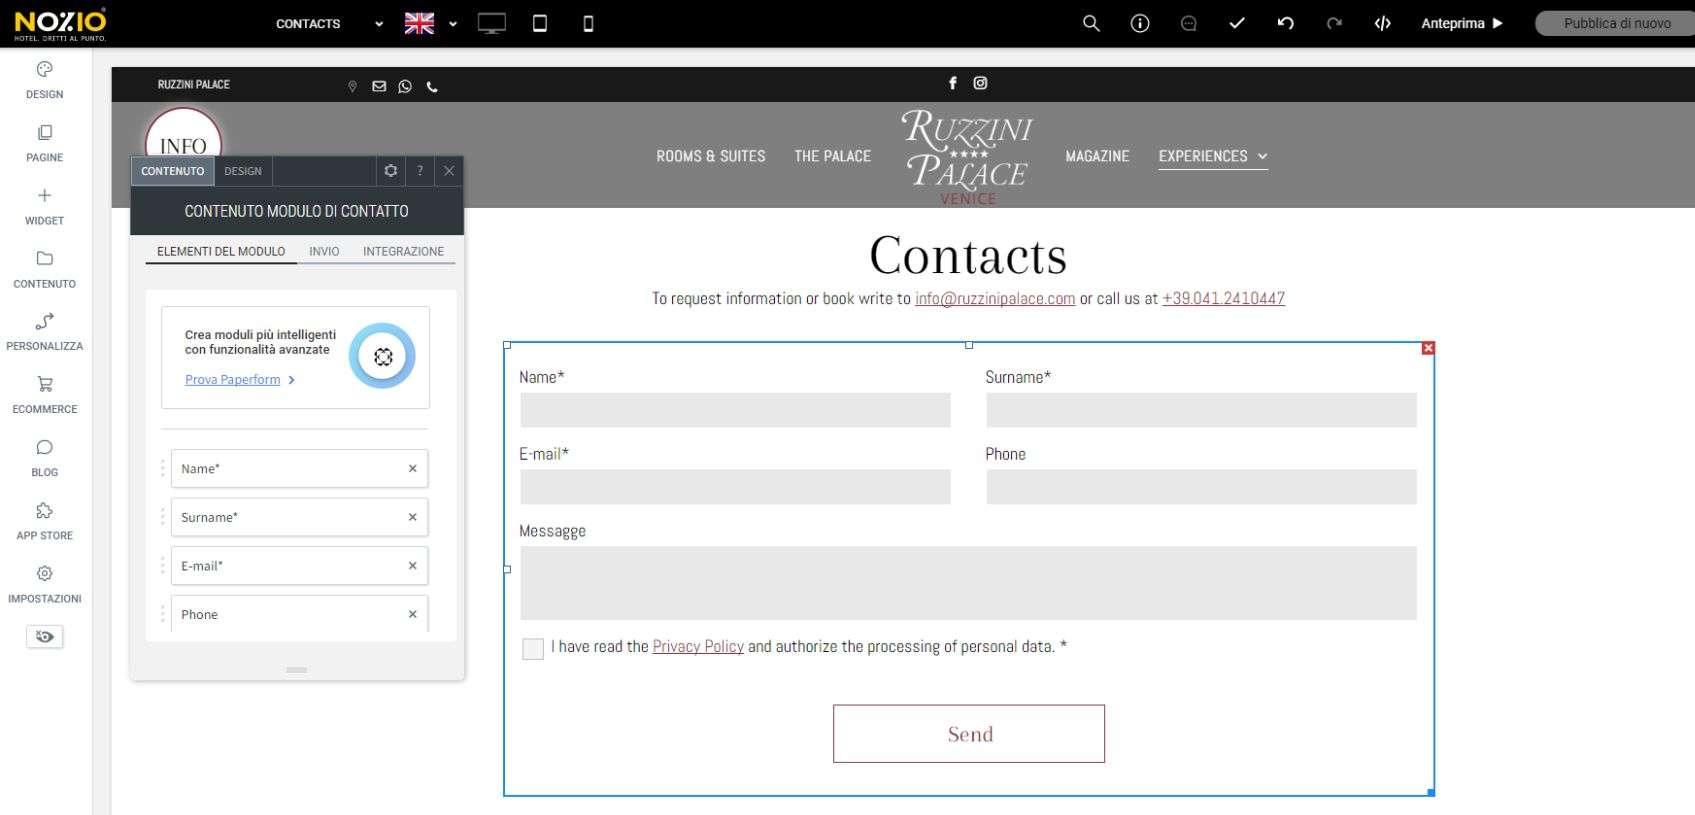The width and height of the screenshot is (1695, 815).
Task: Remove the Surname field from module list
Action: click(412, 517)
